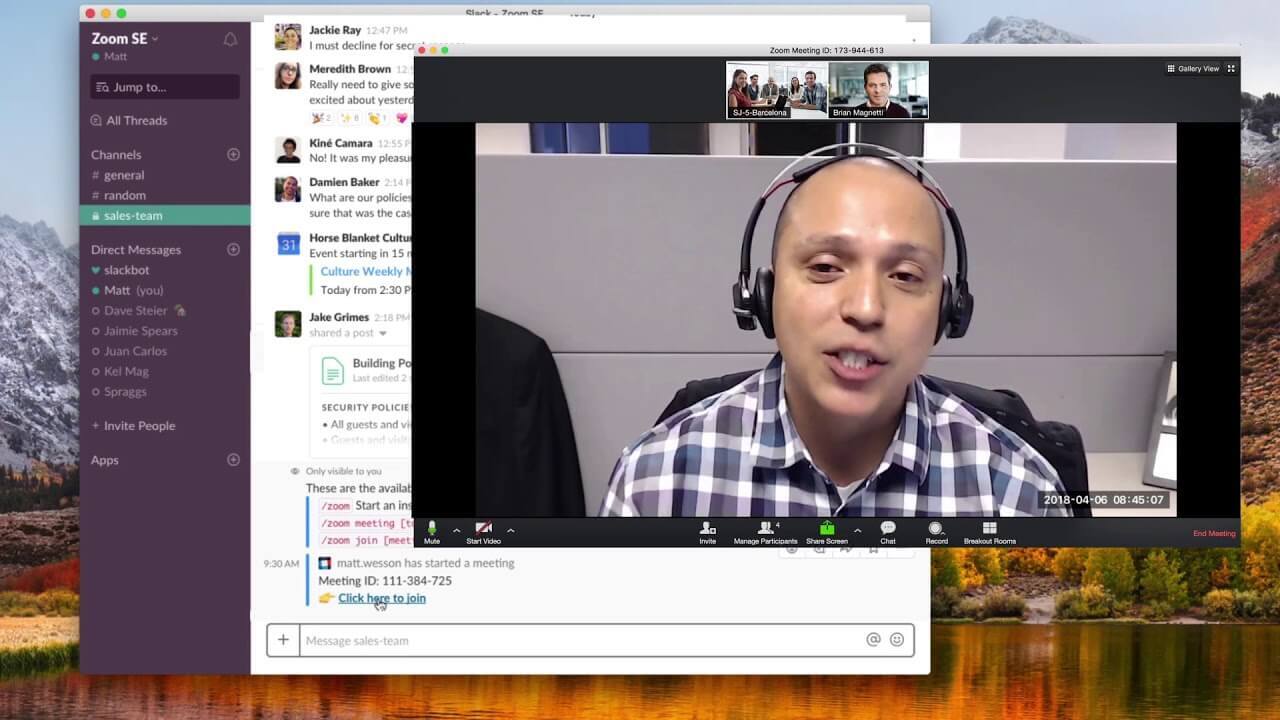Open the Jump to... search box
The image size is (1280, 720).
(165, 87)
